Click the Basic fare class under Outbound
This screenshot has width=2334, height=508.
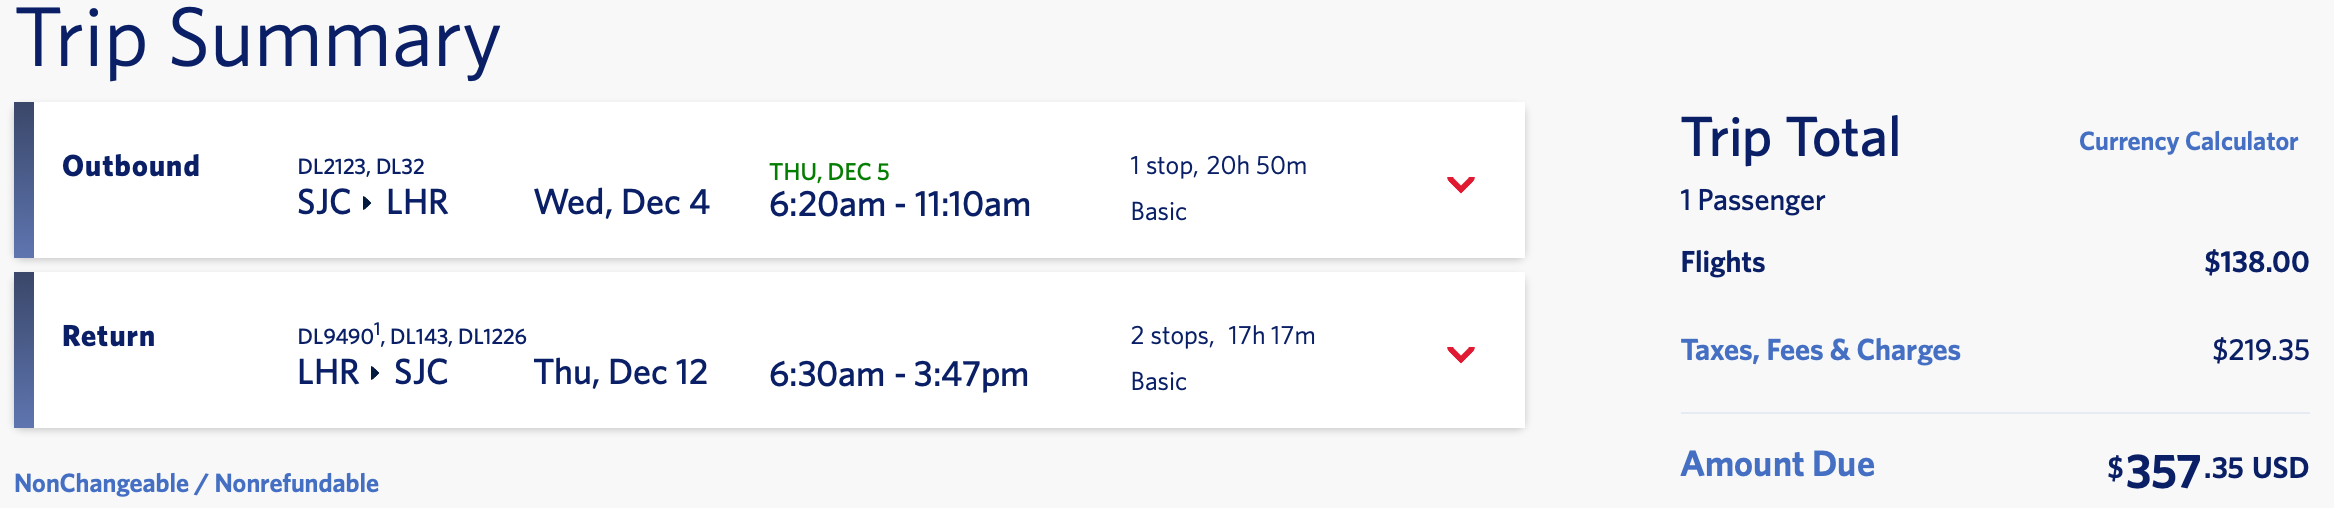click(1158, 212)
